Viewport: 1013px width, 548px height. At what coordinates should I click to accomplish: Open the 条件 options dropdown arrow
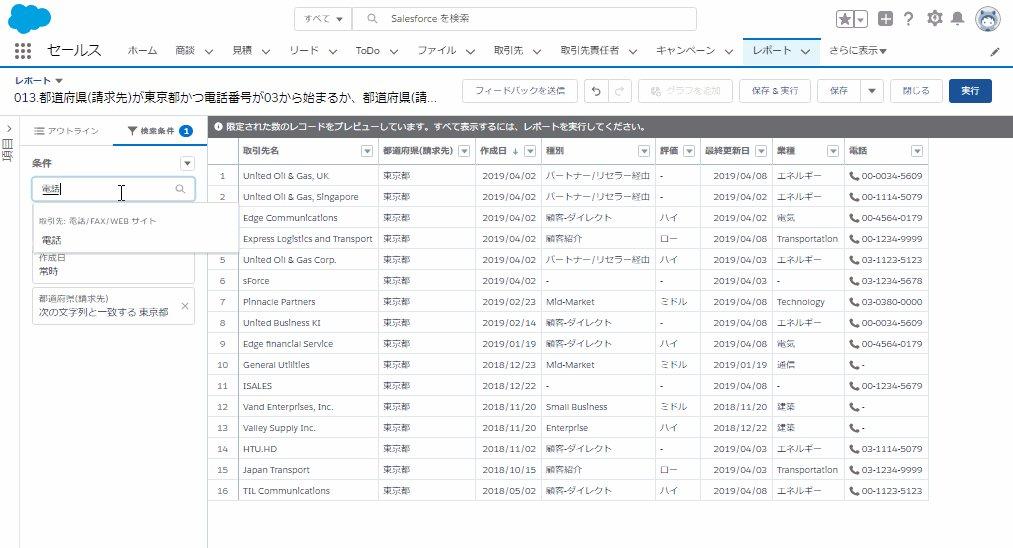point(187,163)
